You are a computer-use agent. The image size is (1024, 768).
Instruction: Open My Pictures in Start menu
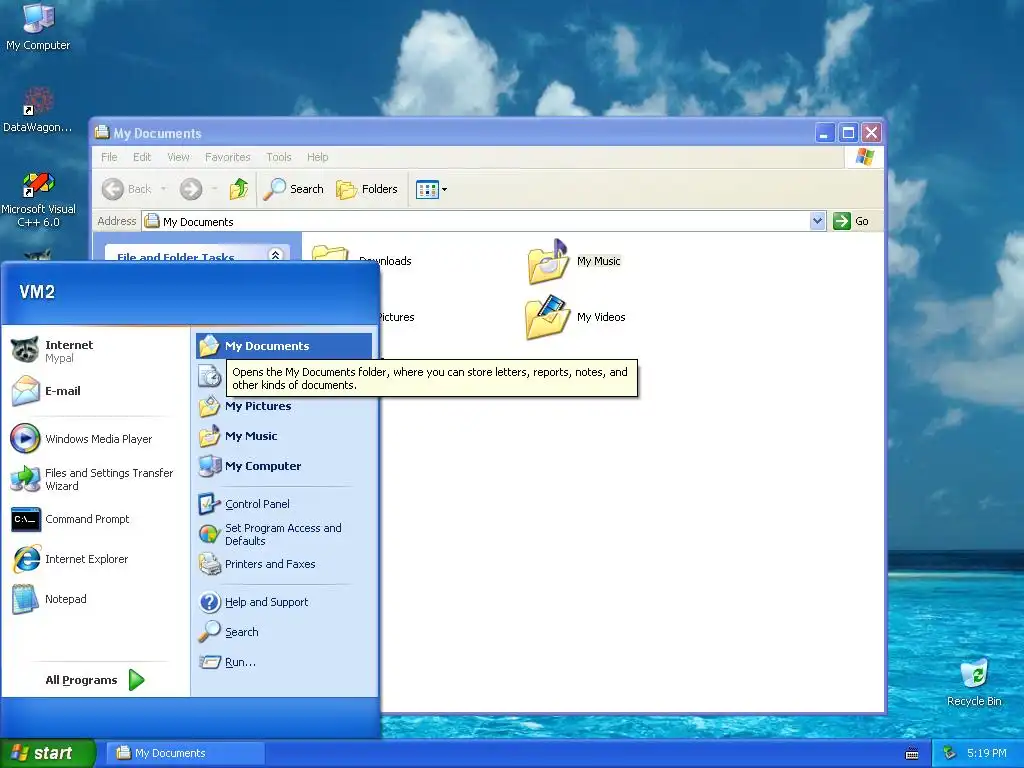(283, 406)
